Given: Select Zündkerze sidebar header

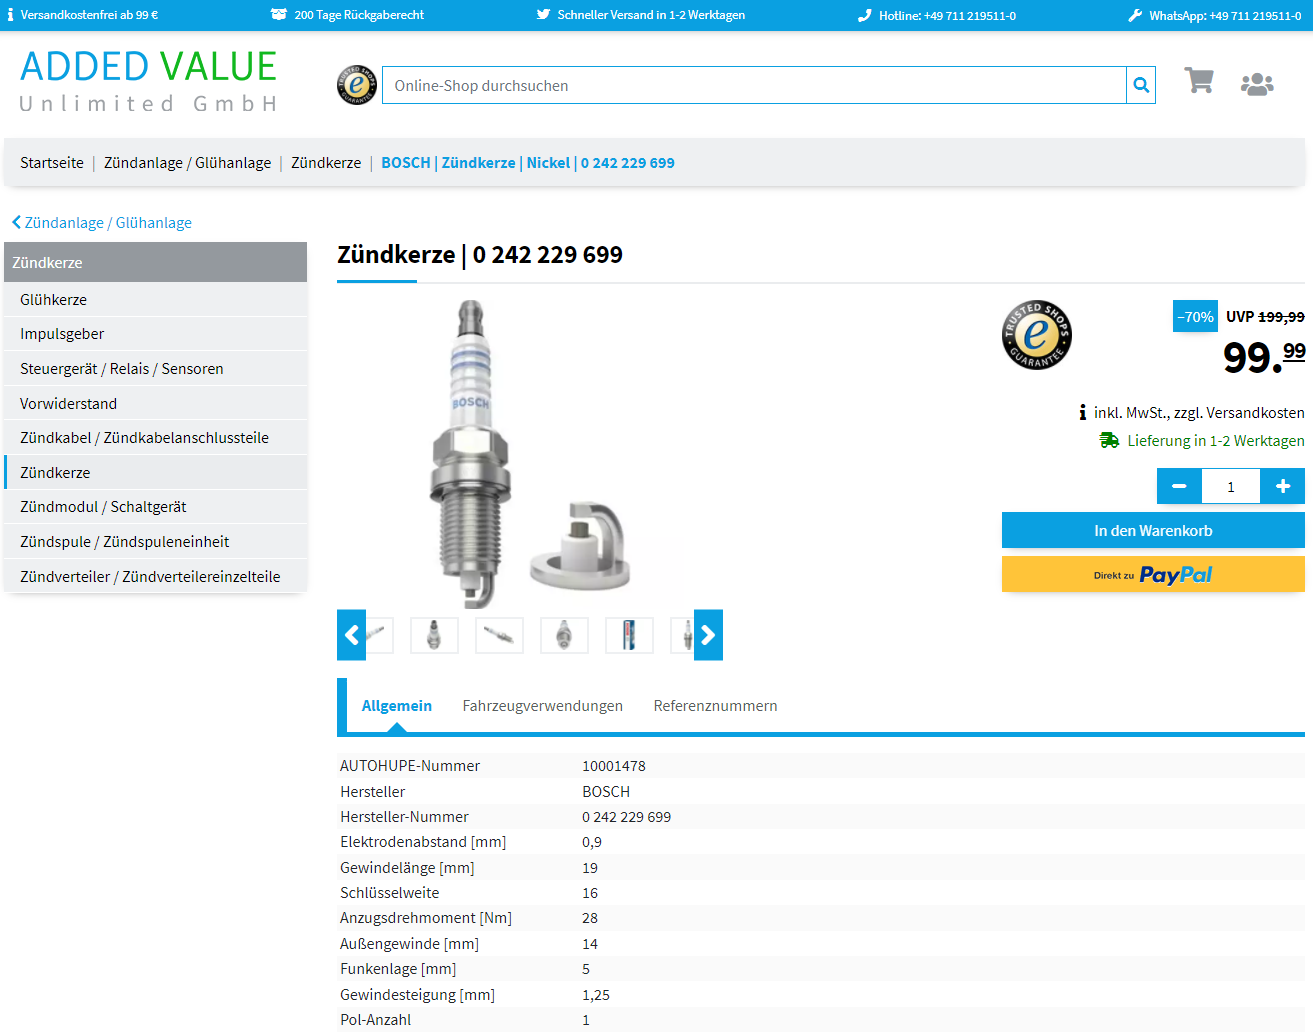Looking at the screenshot, I should (x=155, y=262).
